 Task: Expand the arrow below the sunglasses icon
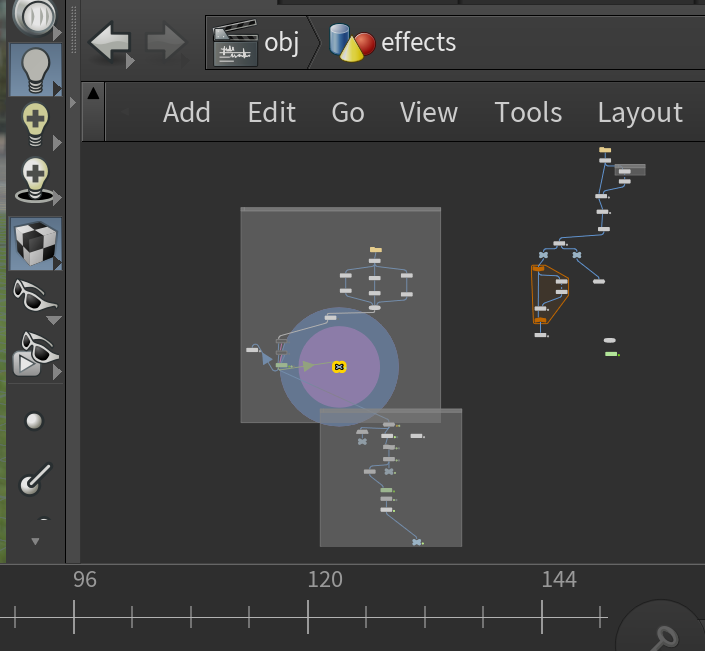point(54,320)
